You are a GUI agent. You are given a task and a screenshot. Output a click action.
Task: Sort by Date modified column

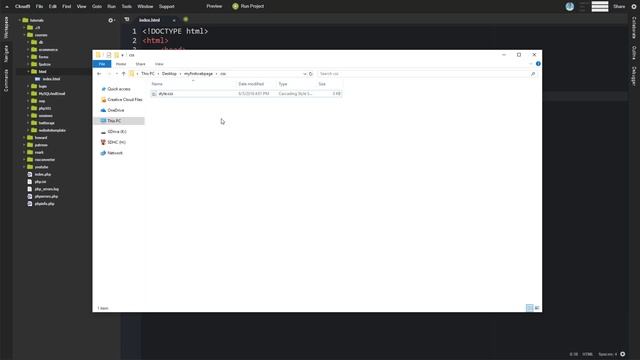coord(251,84)
